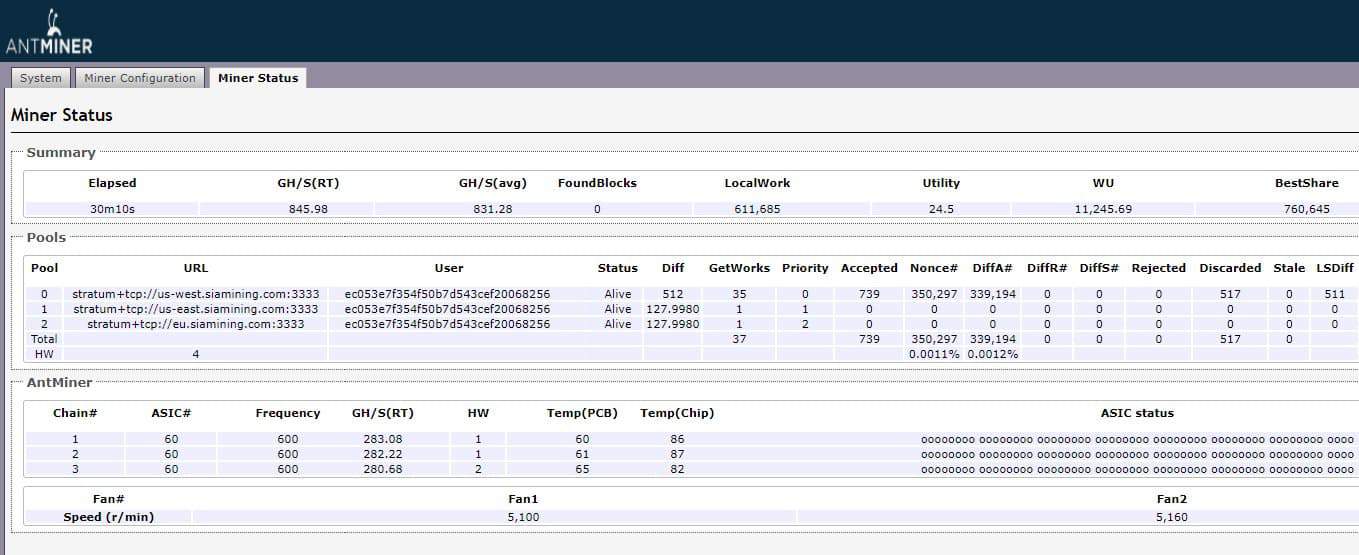Click the ASIC status column header
The image size is (1359, 555).
1137,413
